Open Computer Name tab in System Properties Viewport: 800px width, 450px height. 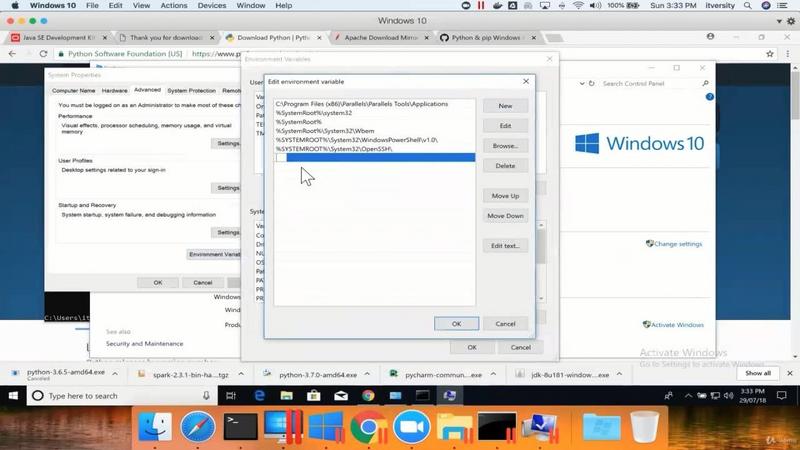tap(73, 90)
